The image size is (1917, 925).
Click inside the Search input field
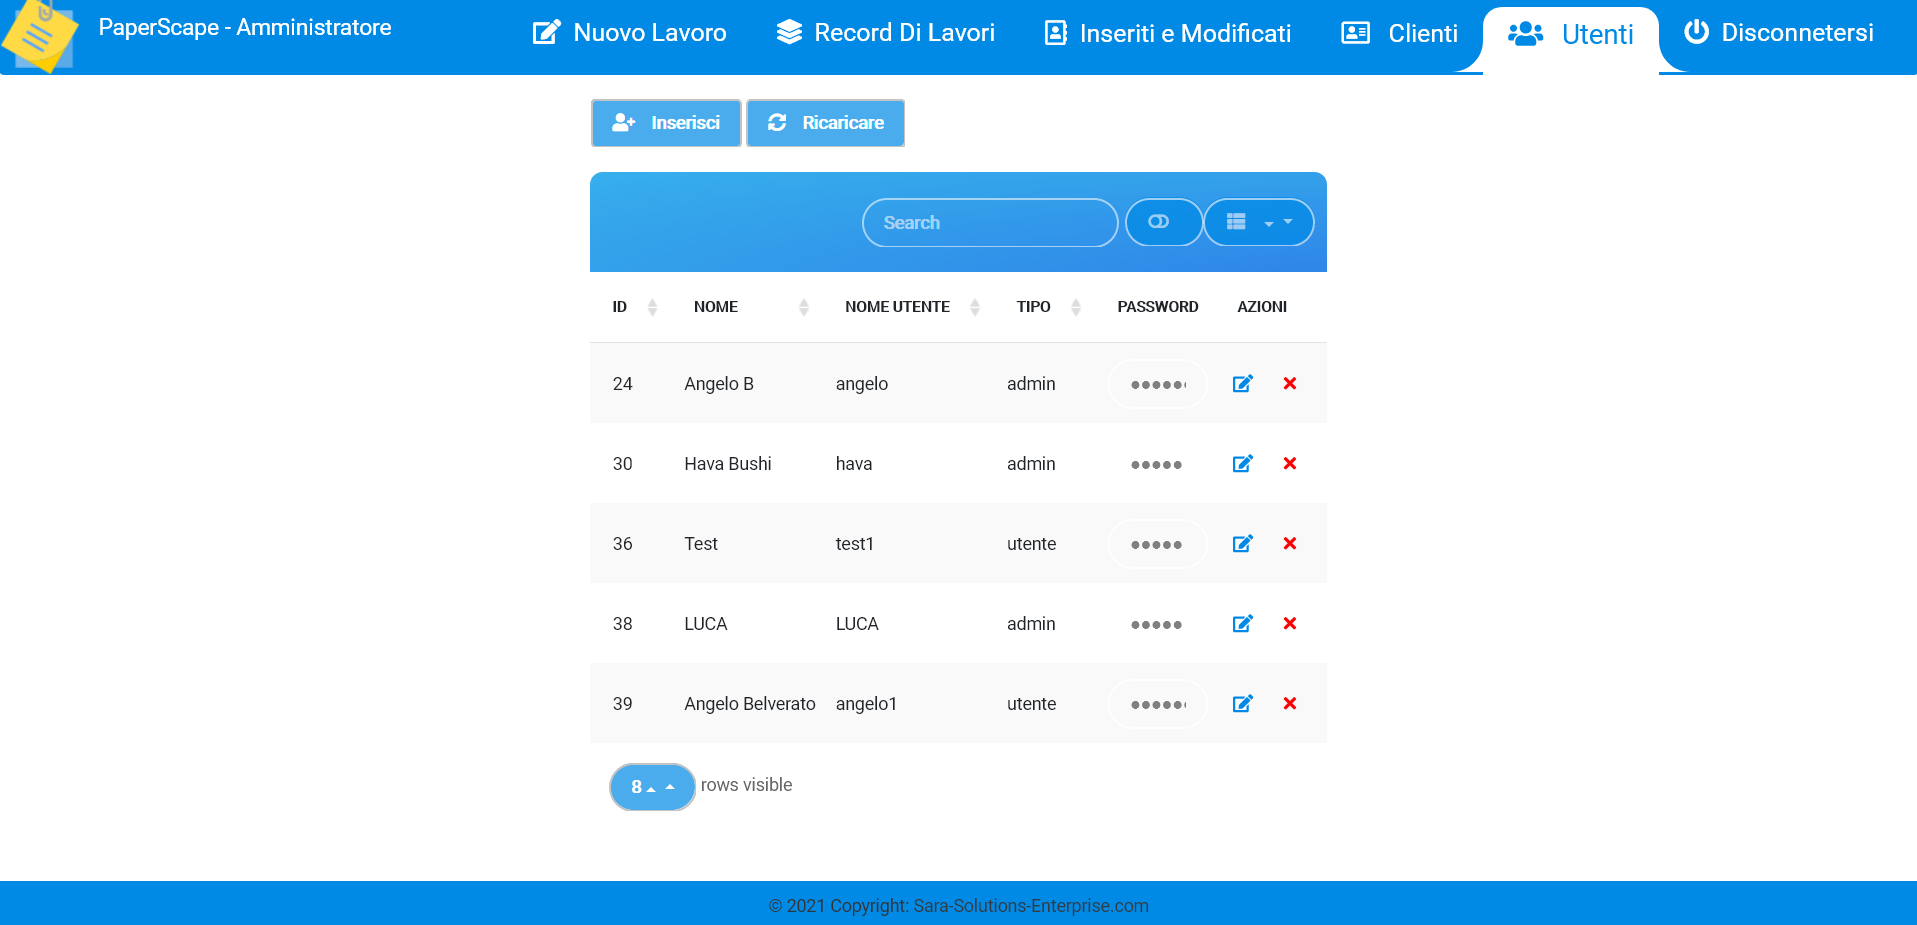tap(989, 222)
